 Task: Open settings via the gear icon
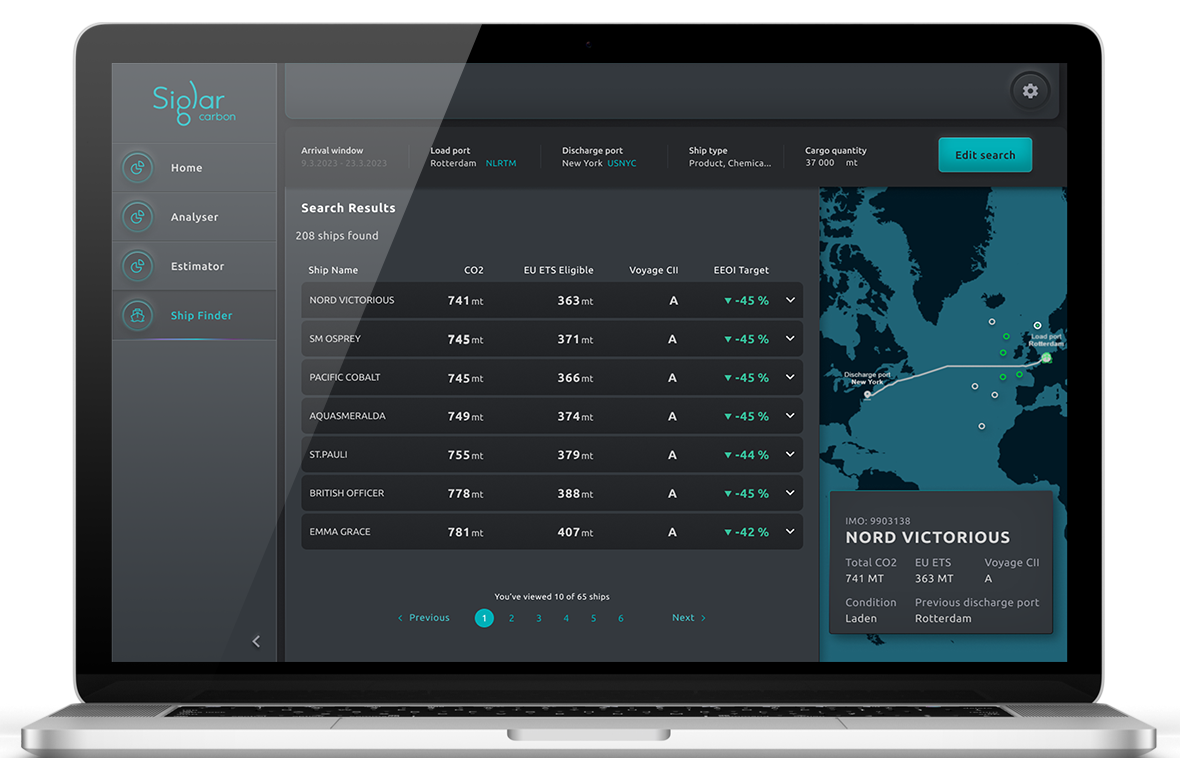[1031, 91]
